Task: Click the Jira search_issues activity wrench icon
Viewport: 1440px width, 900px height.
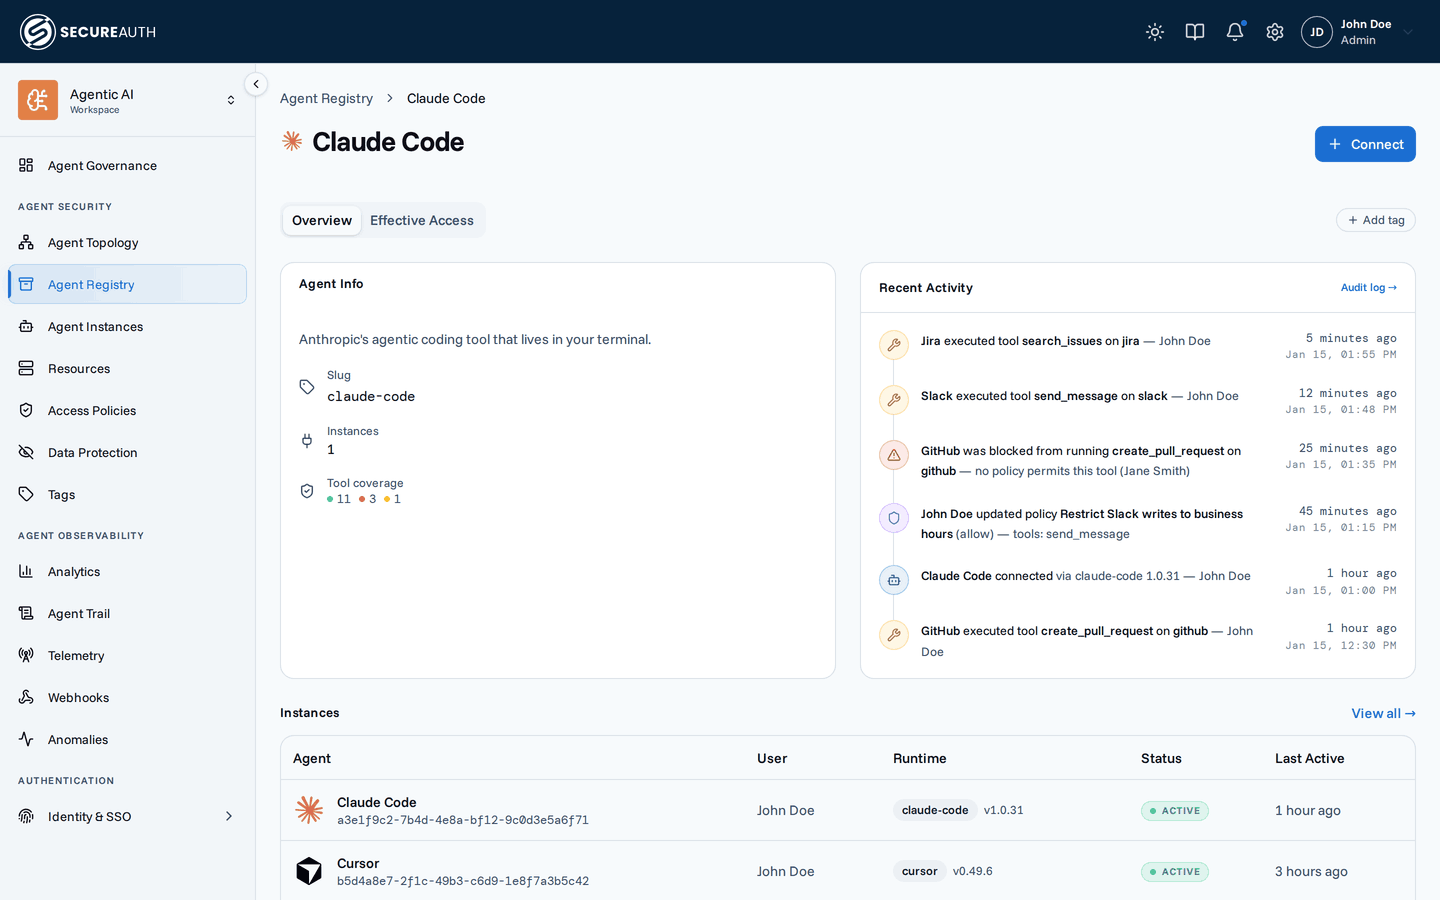Action: tap(894, 345)
